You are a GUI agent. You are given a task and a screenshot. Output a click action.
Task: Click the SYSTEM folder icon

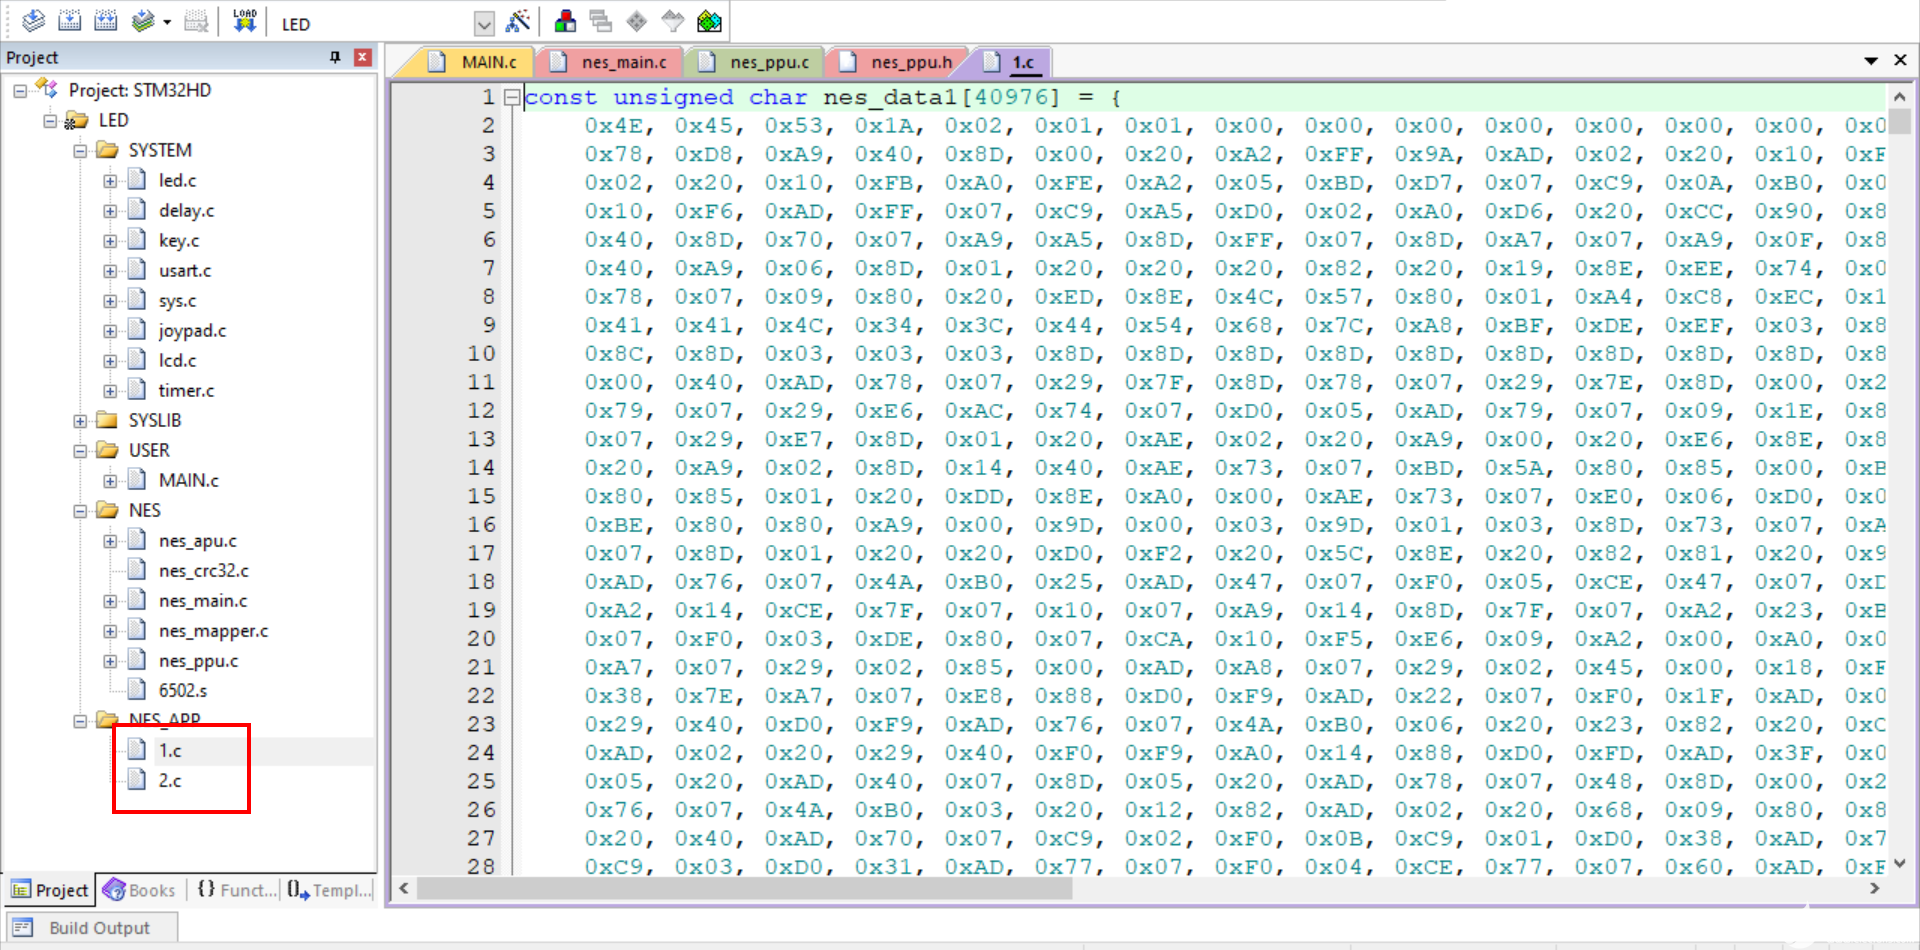pos(107,150)
